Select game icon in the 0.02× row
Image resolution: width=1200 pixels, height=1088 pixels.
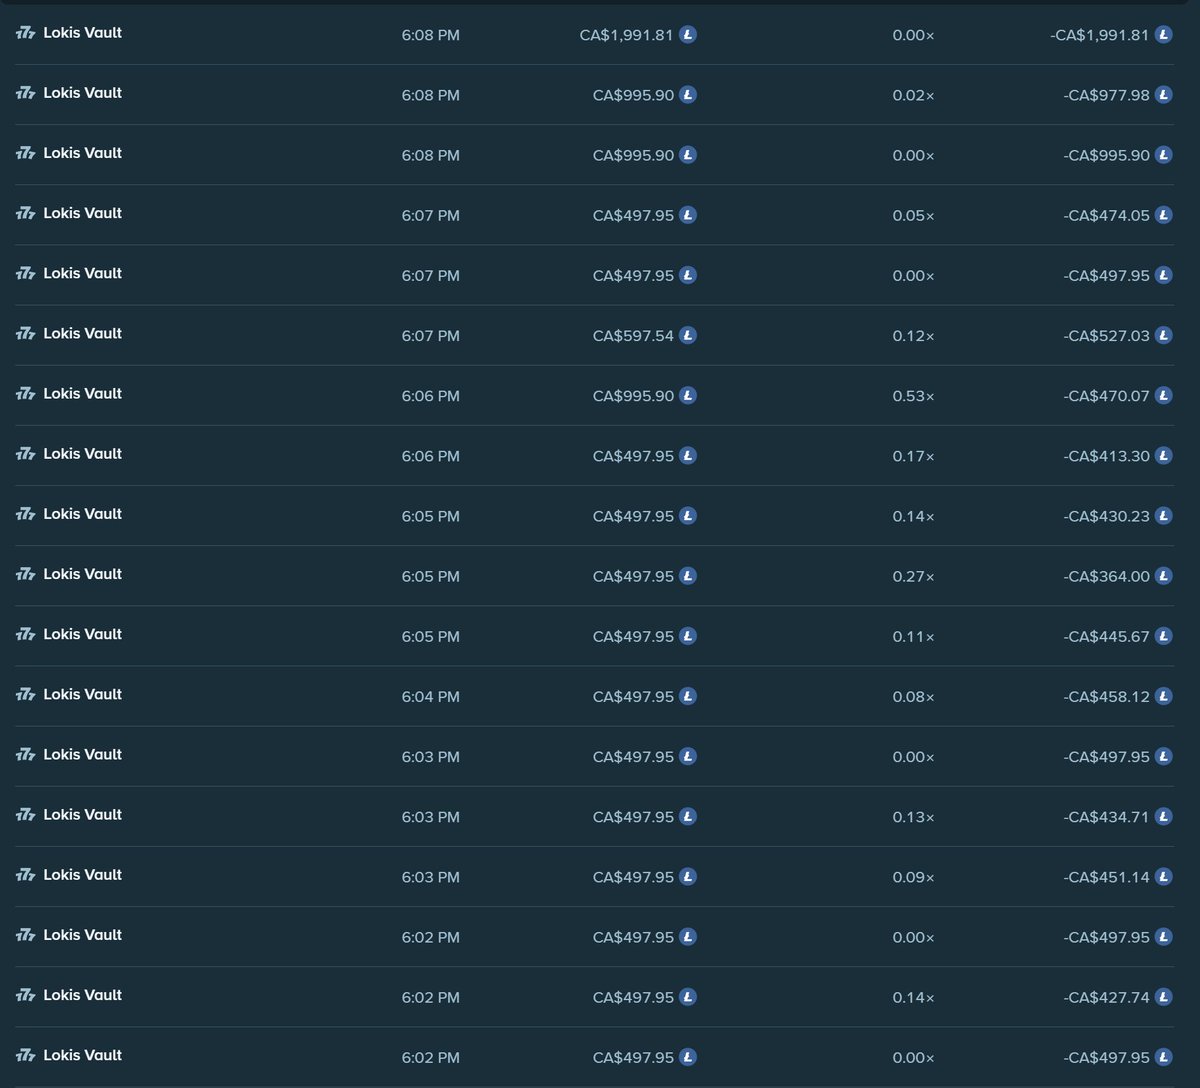[26, 93]
